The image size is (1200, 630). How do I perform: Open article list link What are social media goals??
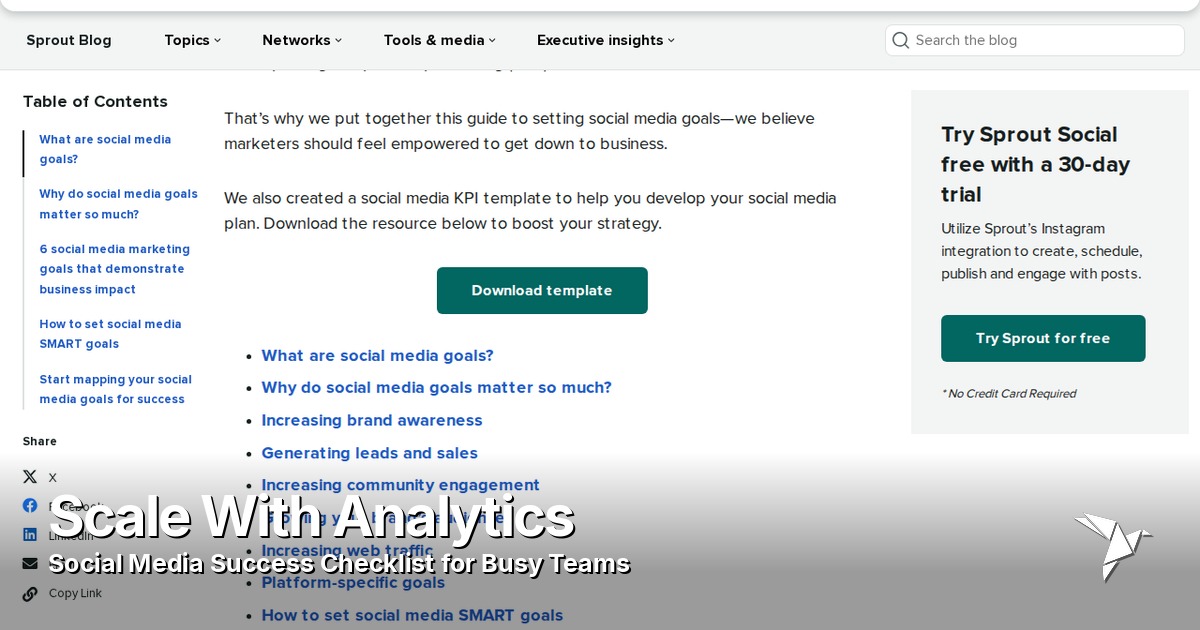click(x=377, y=355)
